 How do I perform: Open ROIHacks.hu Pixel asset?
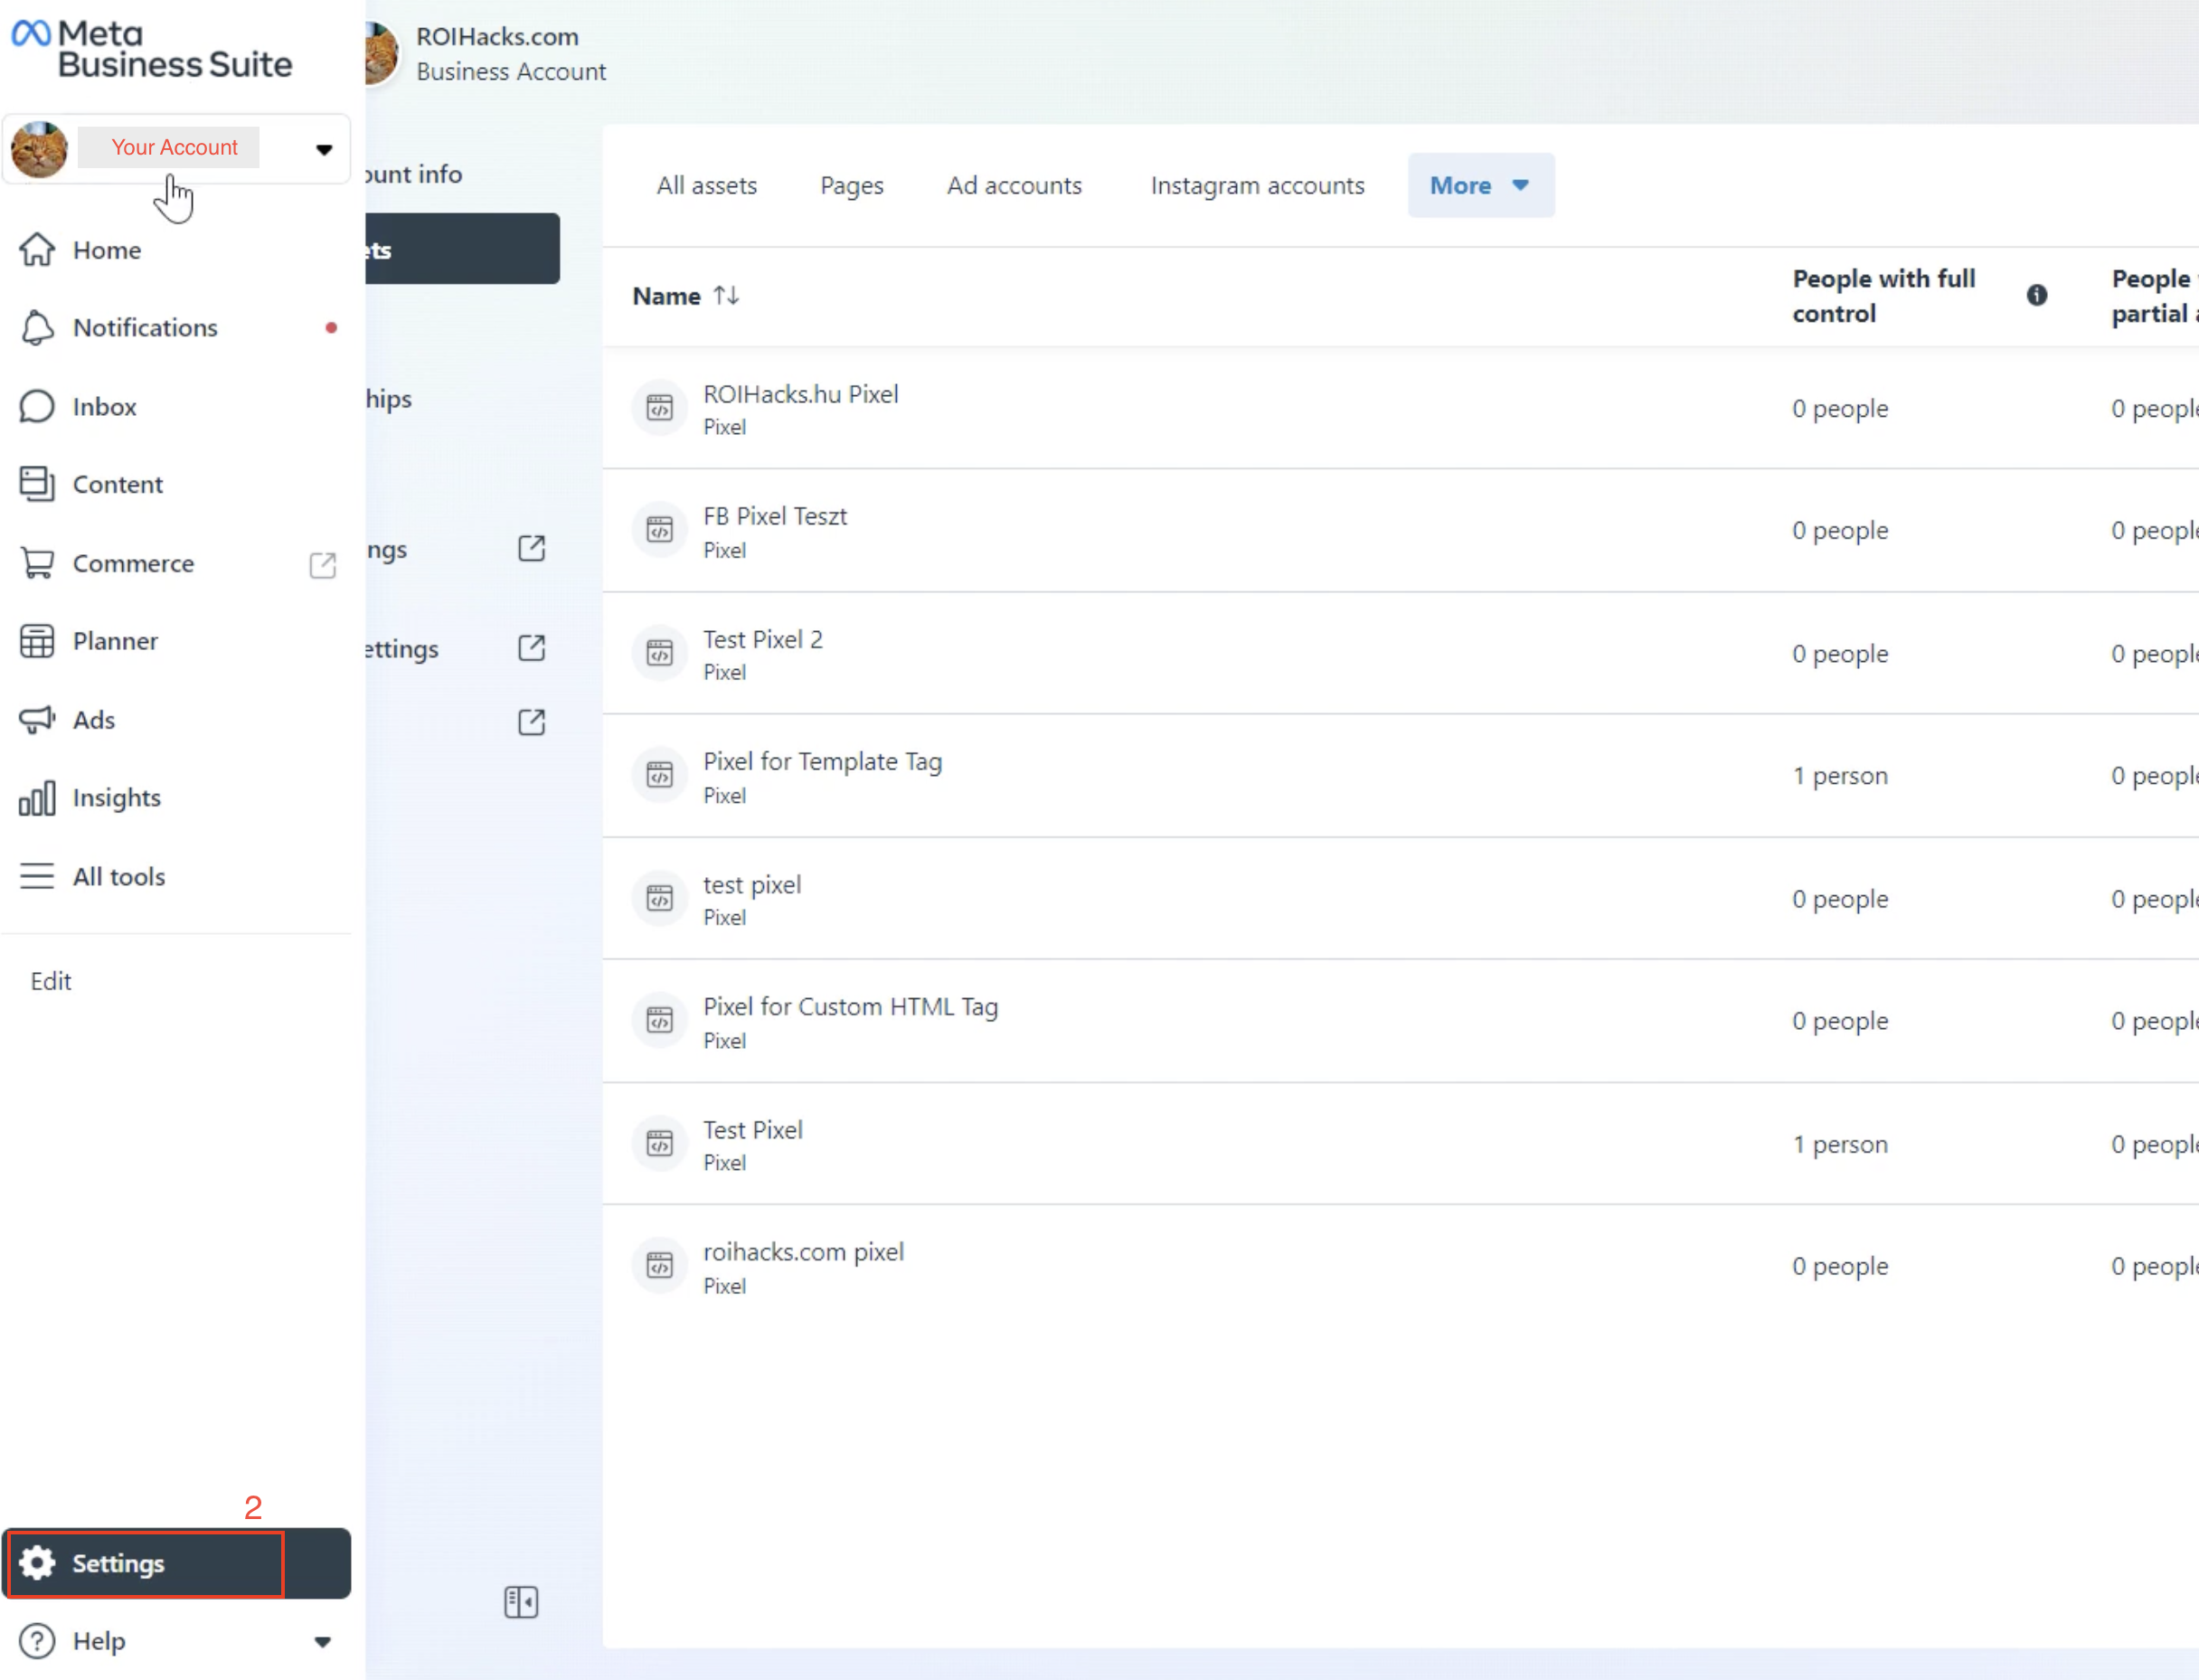801,394
